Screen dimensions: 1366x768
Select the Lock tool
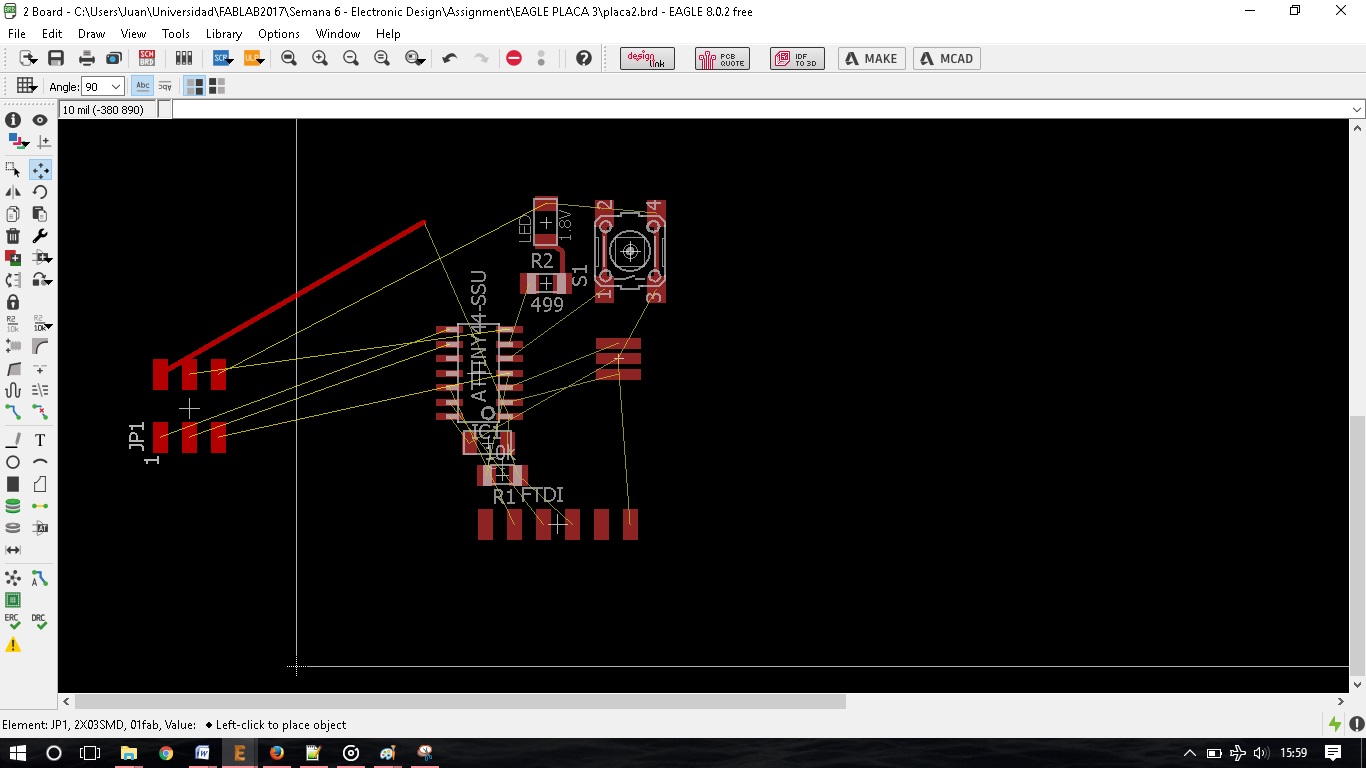pos(13,302)
